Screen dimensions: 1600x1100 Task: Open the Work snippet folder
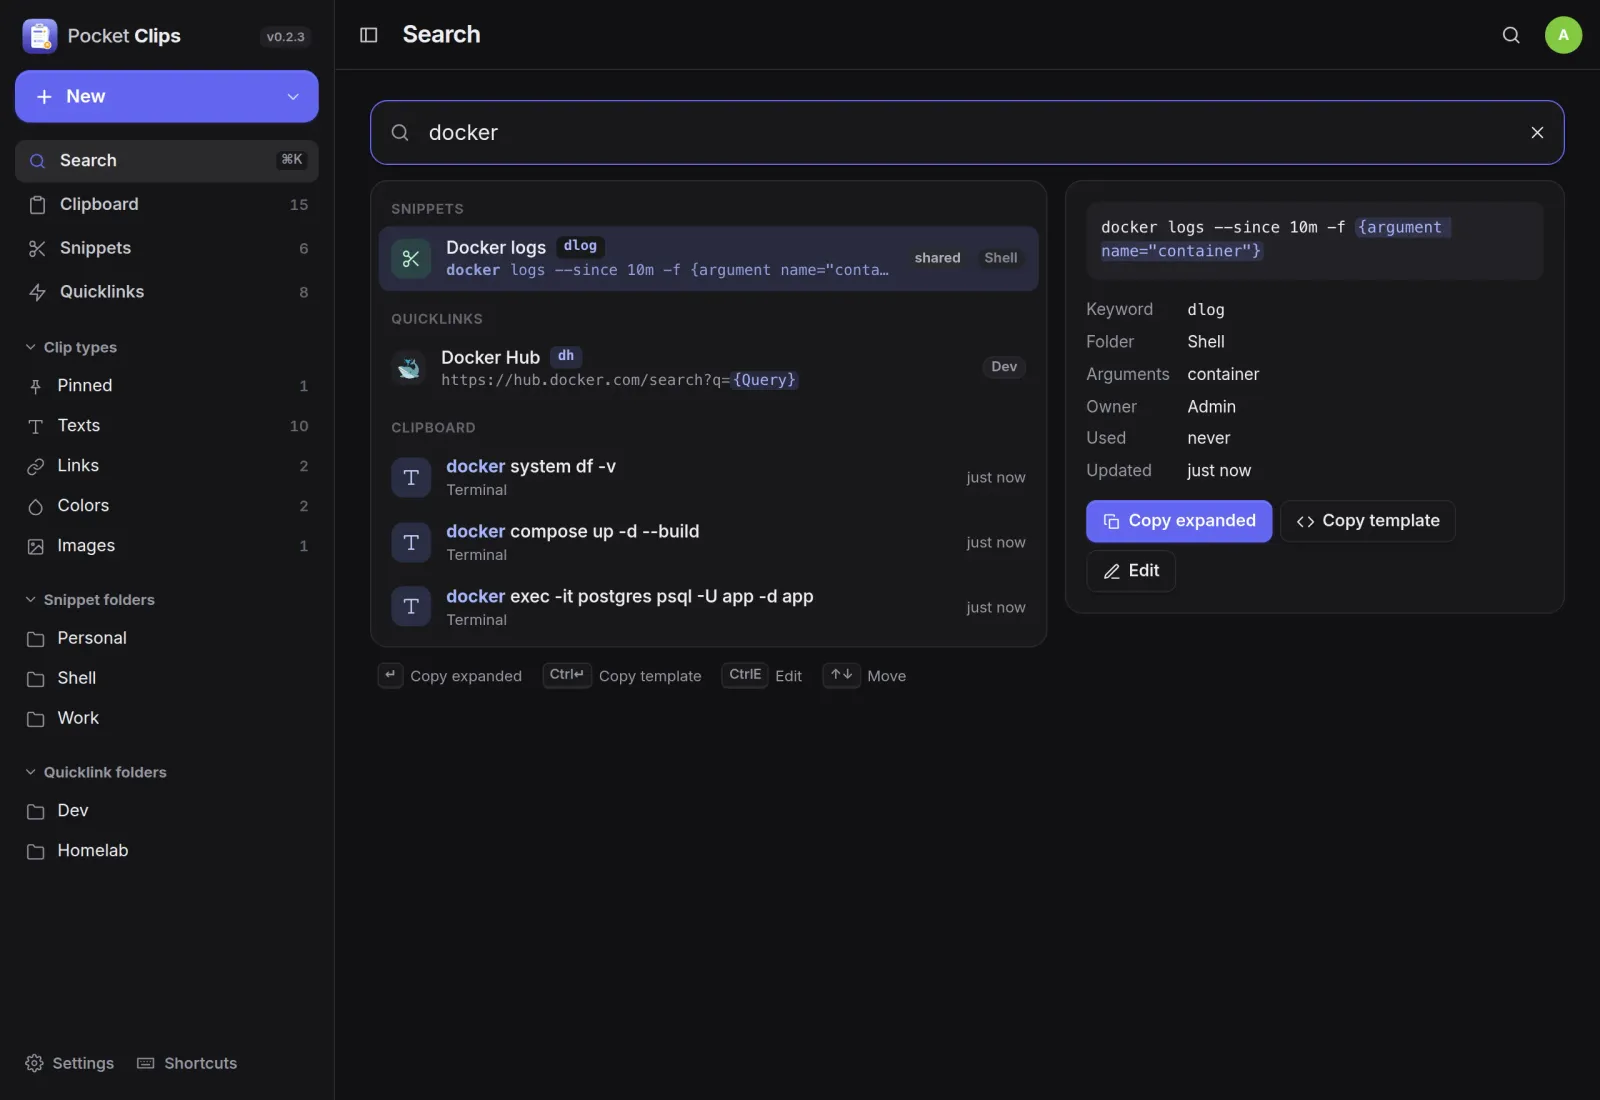167,718
